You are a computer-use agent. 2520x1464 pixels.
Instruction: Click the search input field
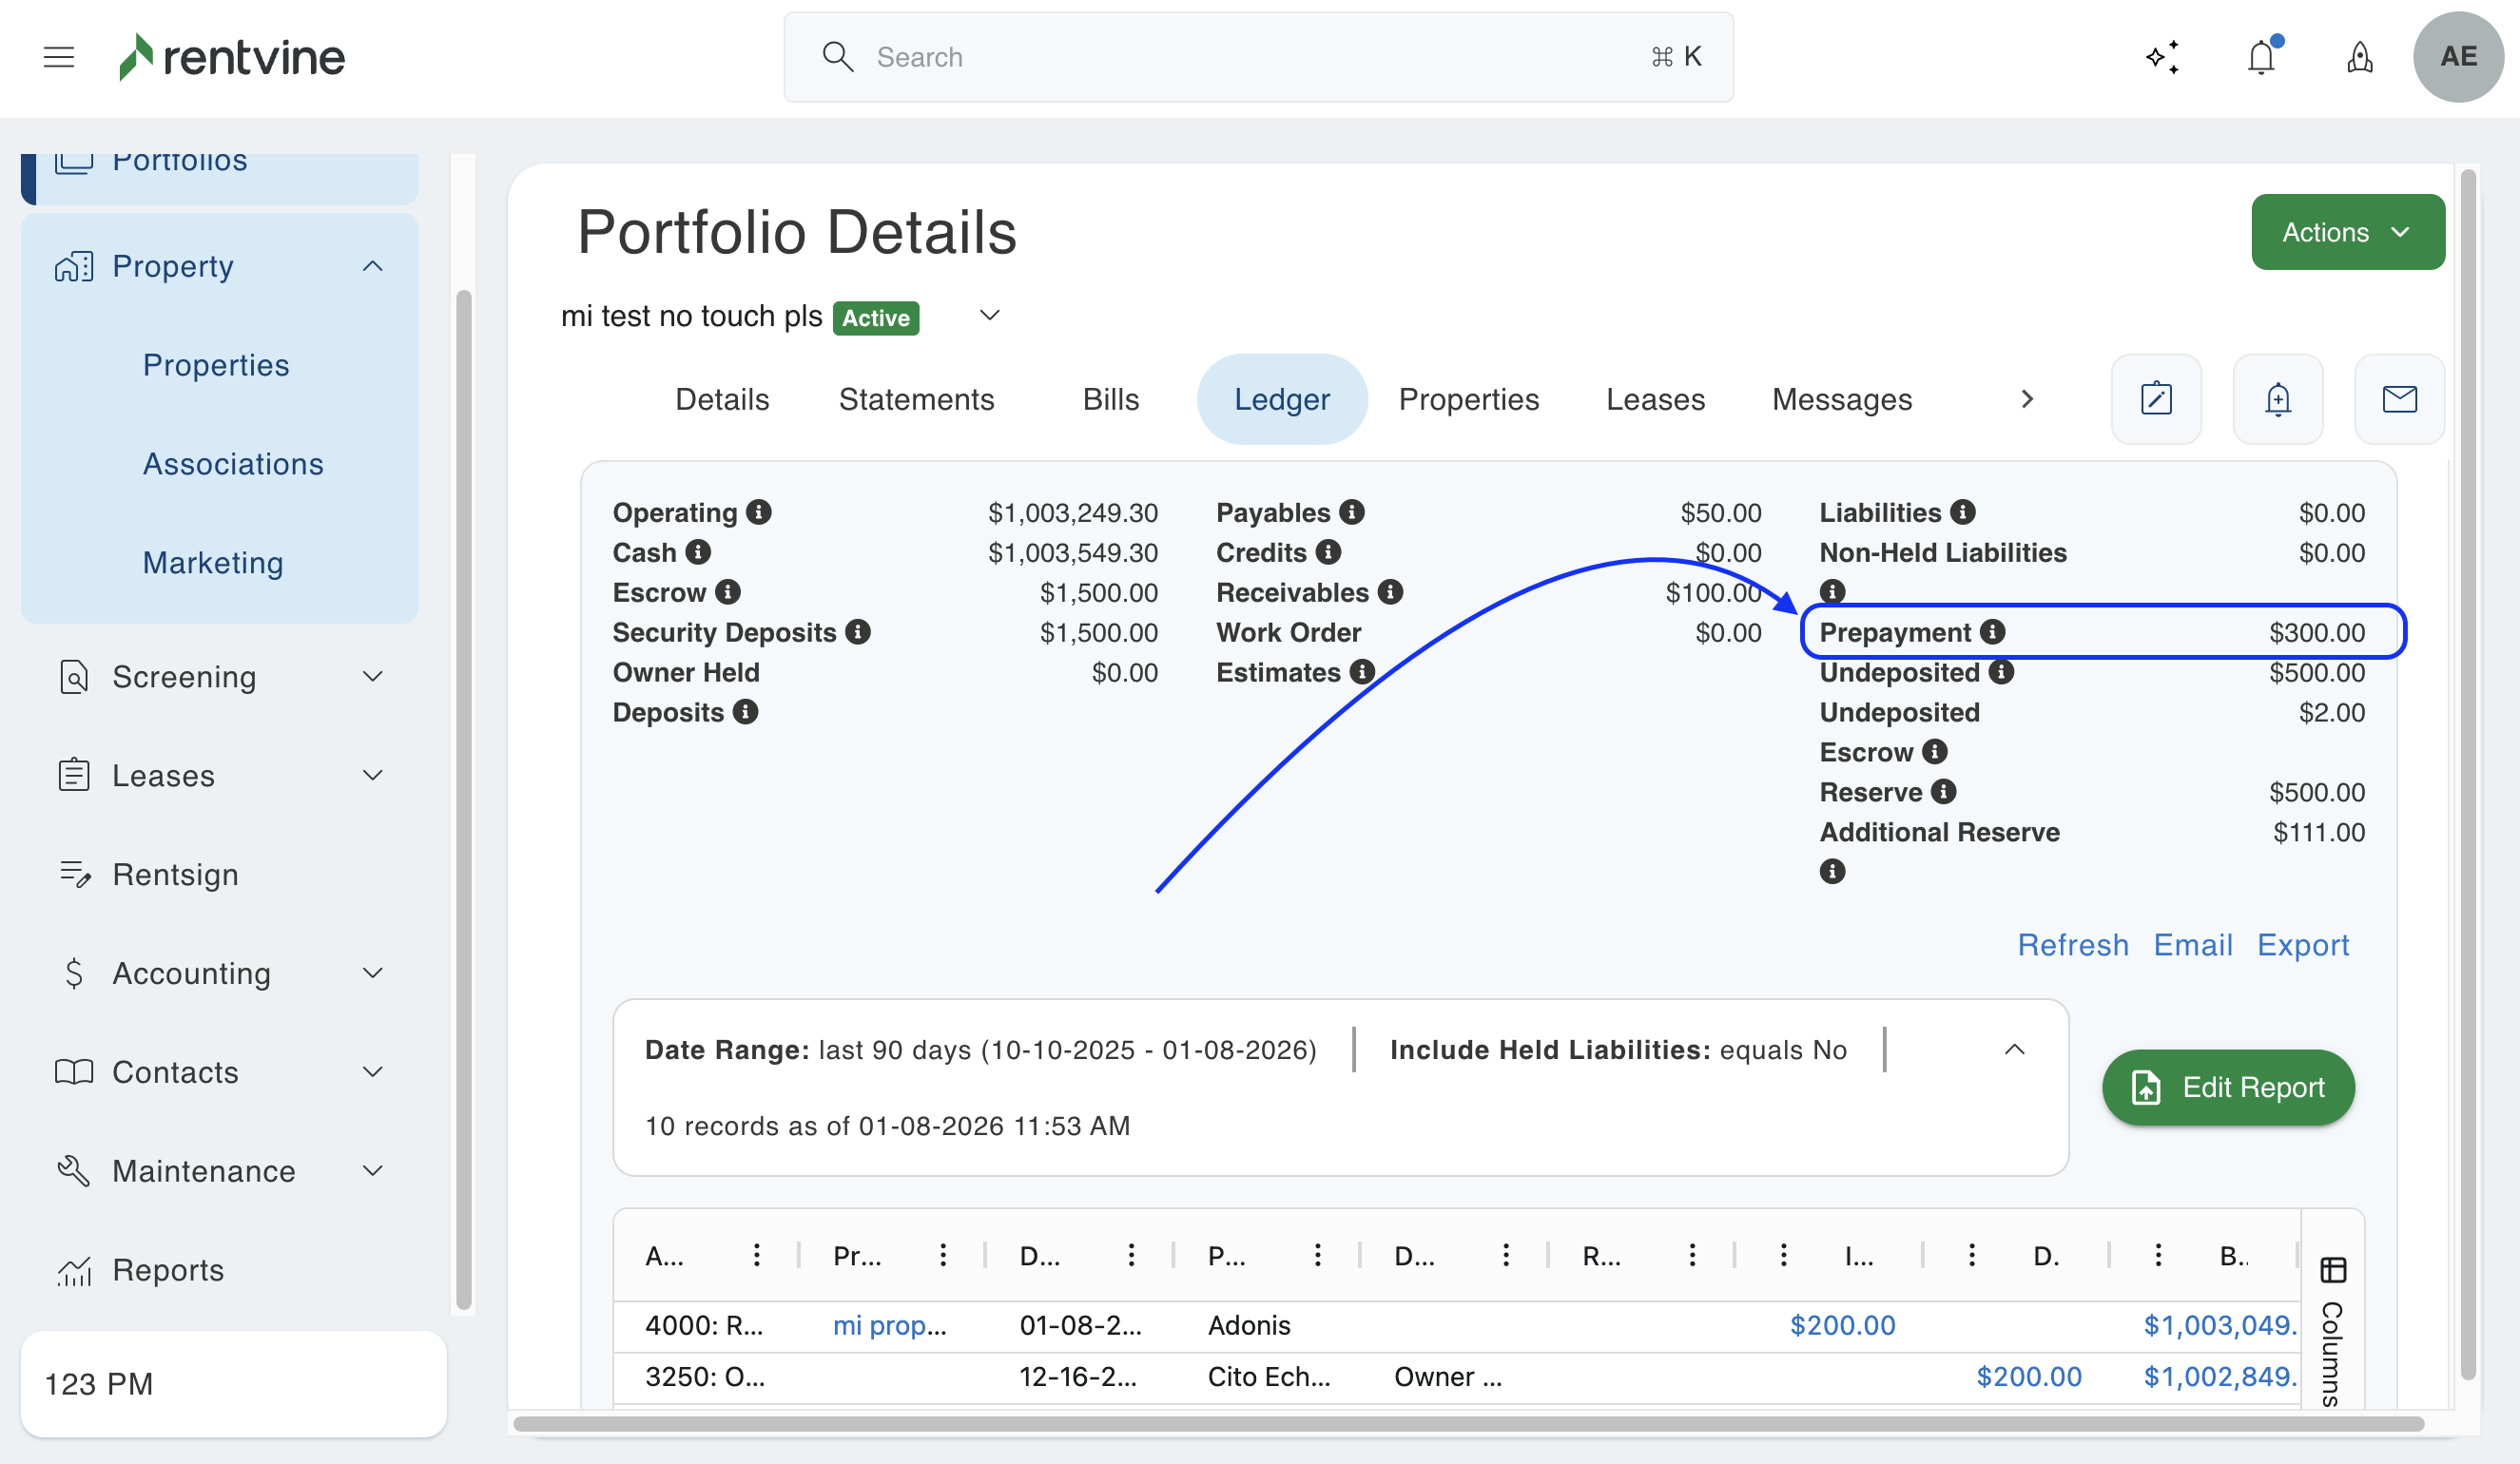(1257, 57)
